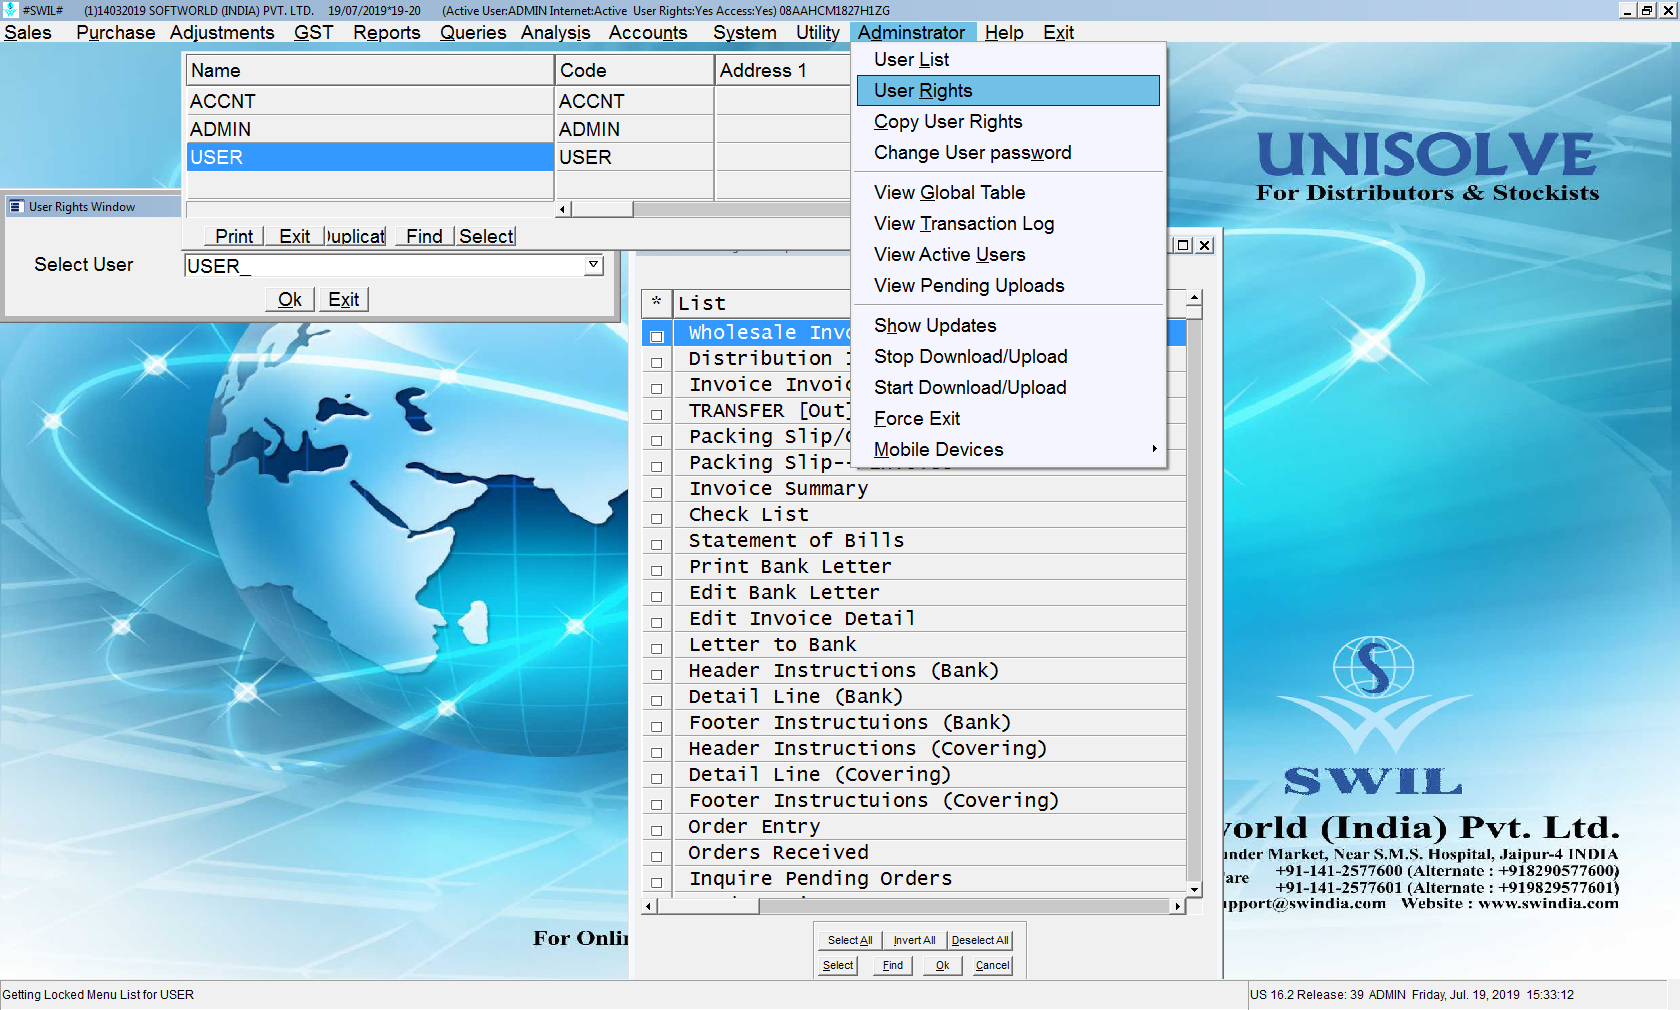
Task: Open the Select User dropdown arrow
Action: point(594,265)
